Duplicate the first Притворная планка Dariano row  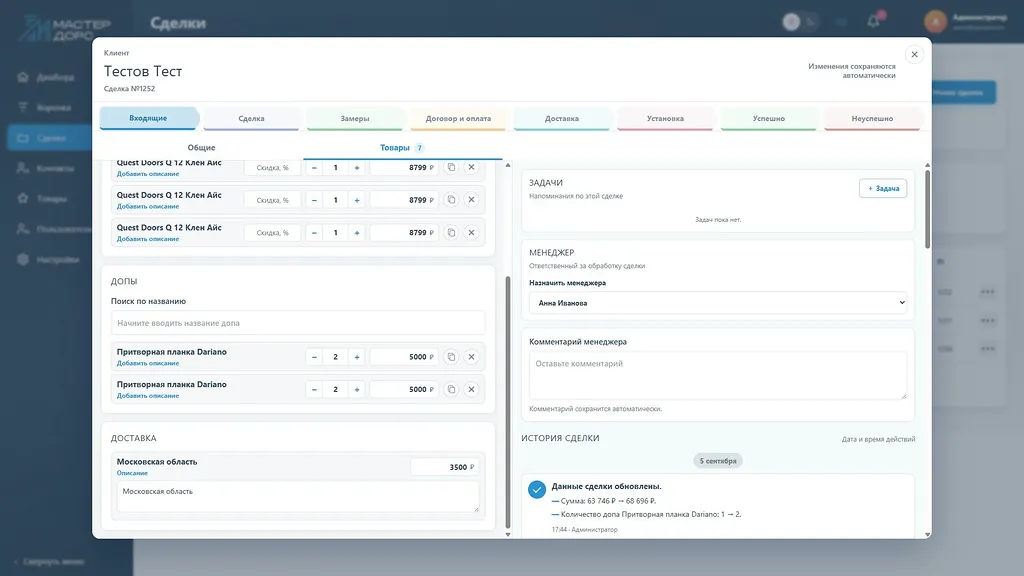point(451,357)
